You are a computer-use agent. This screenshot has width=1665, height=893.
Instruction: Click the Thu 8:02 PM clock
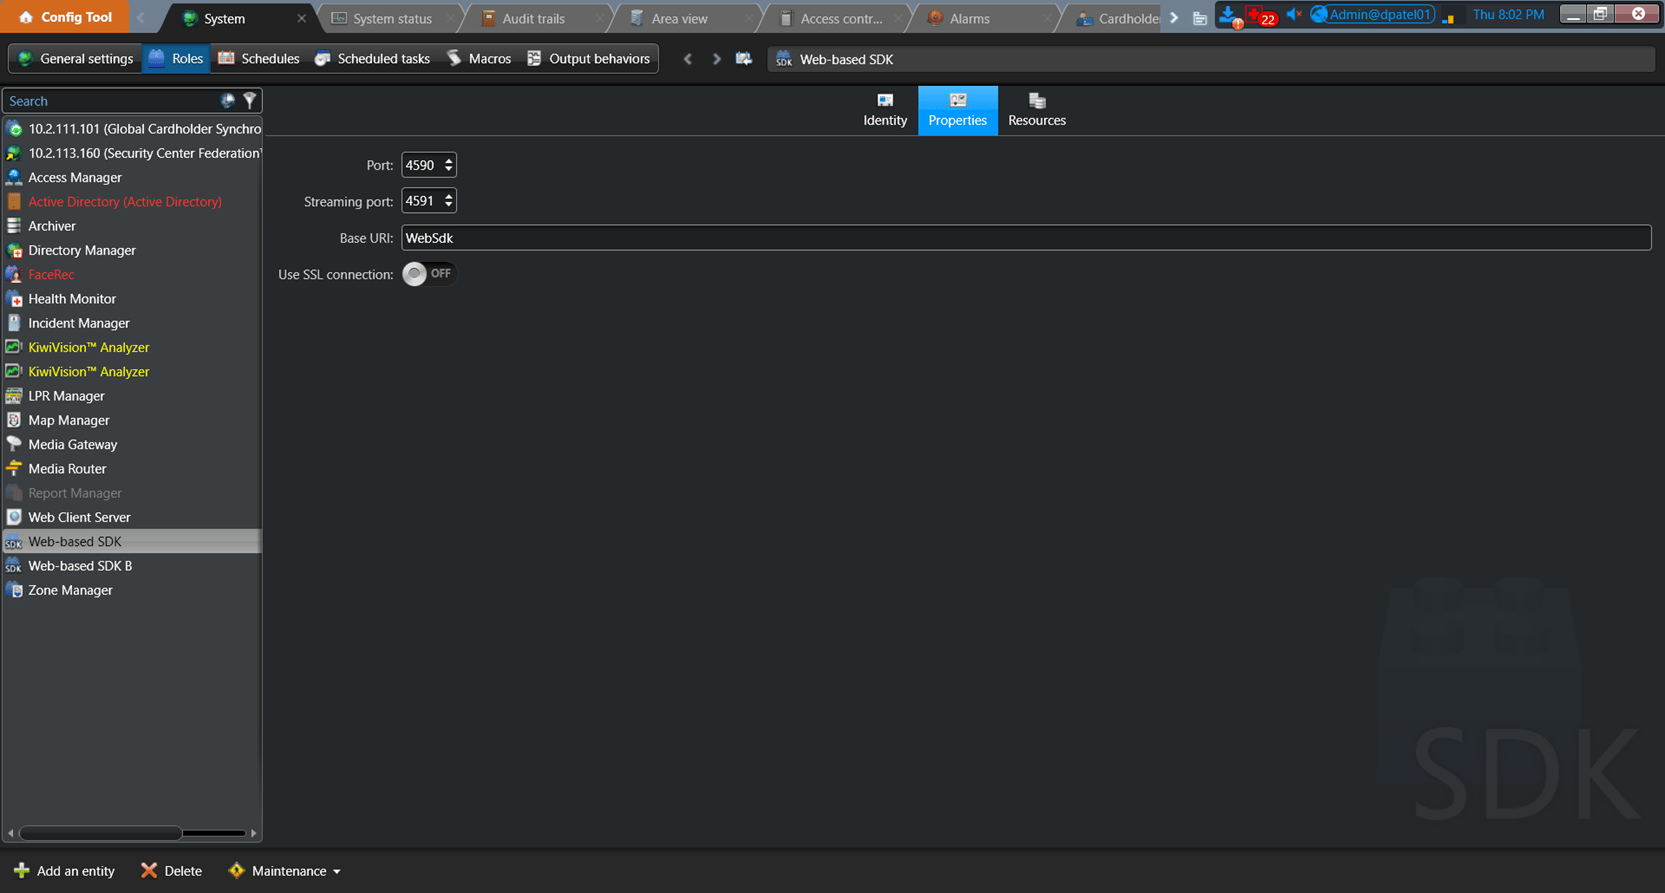tap(1508, 14)
